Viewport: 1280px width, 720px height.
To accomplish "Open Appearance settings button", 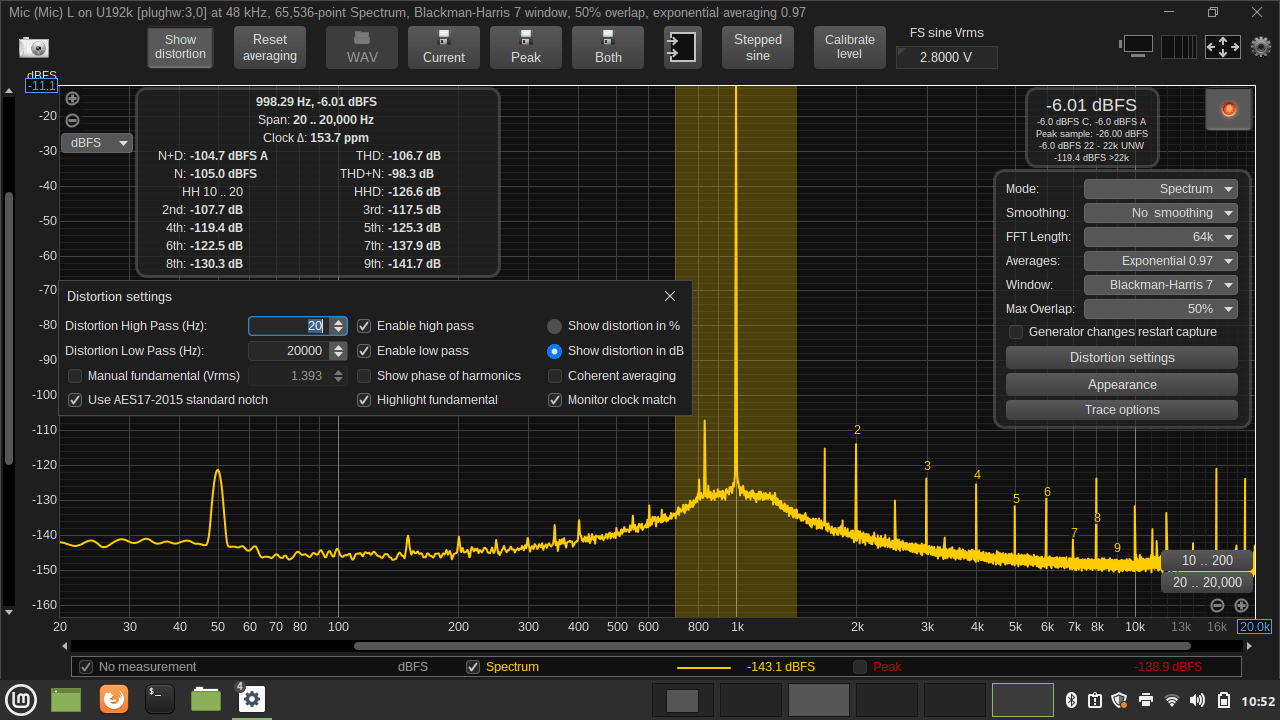I will click(1122, 385).
